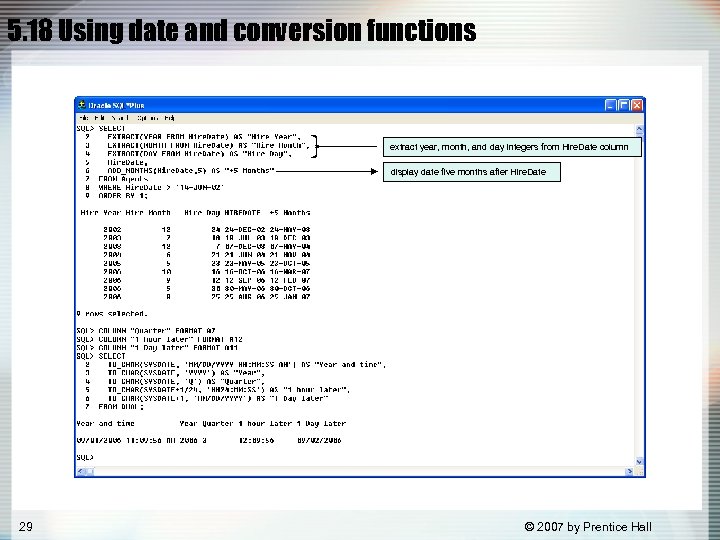This screenshot has height=540, width=720.
Task: Open the Search menu in SQL*Plus
Action: click(121, 118)
